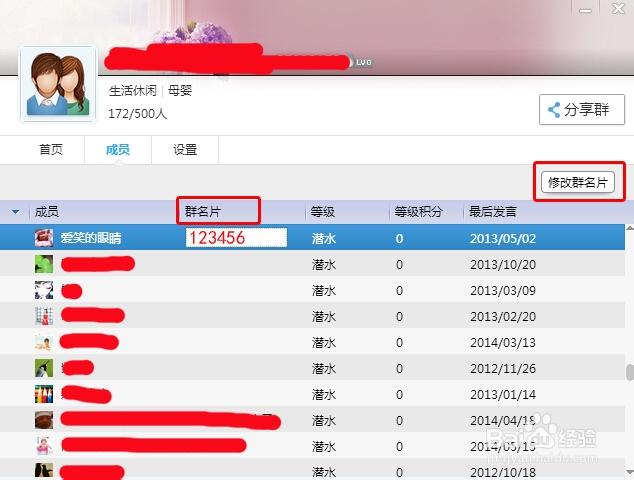
Task: Click member avatar in 2013/02/20 row
Action: pyautogui.click(x=44, y=316)
